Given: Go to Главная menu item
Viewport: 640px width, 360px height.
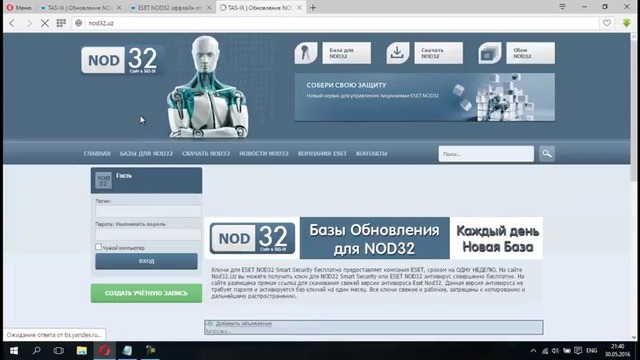Looking at the screenshot, I should click(97, 153).
